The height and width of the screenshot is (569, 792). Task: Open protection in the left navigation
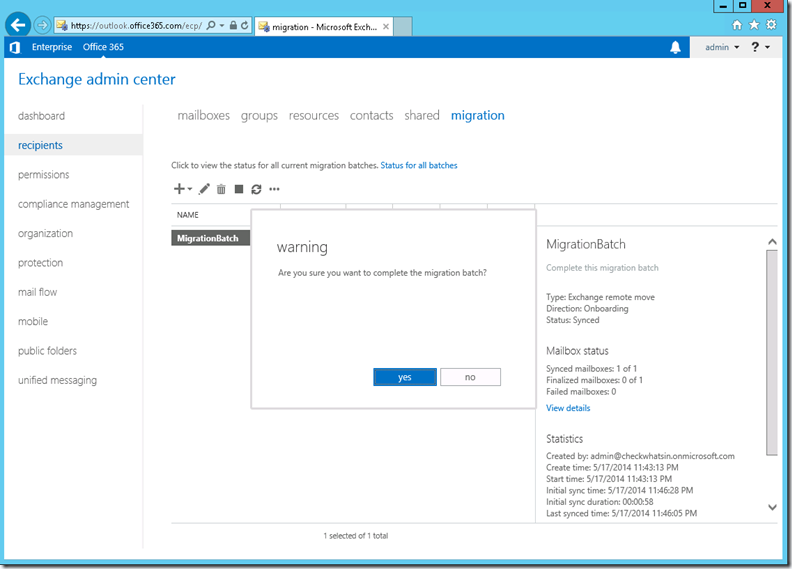pyautogui.click(x=40, y=263)
